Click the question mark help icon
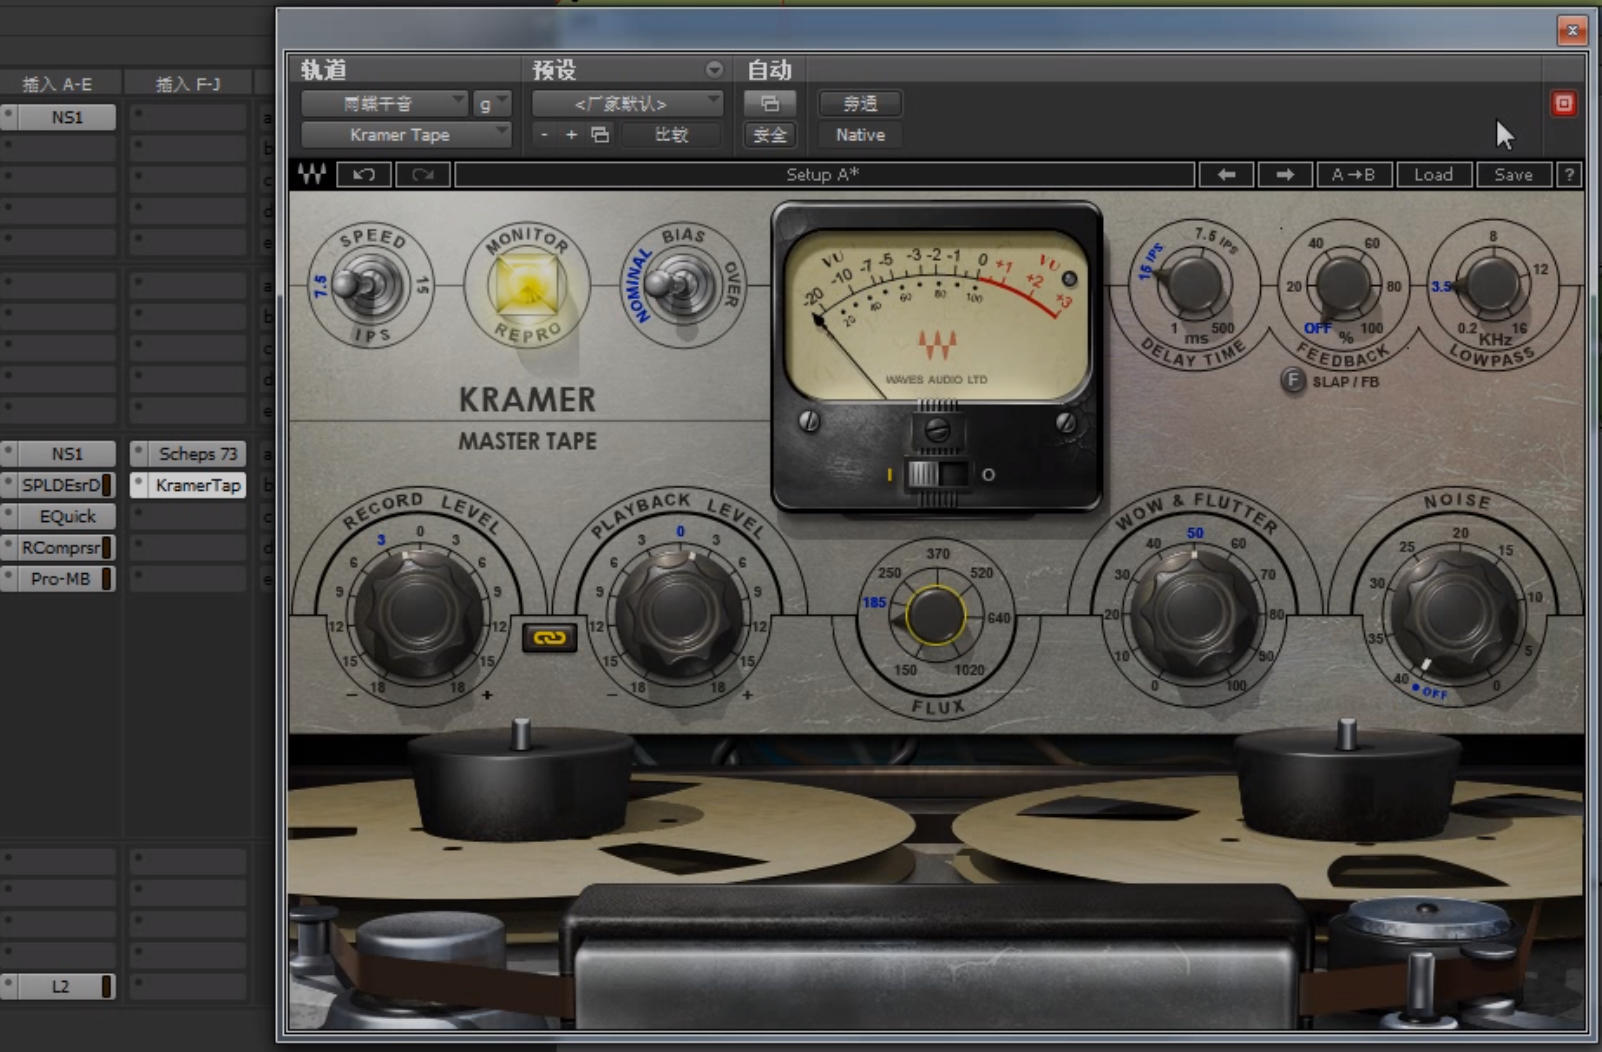1602x1052 pixels. [1569, 174]
